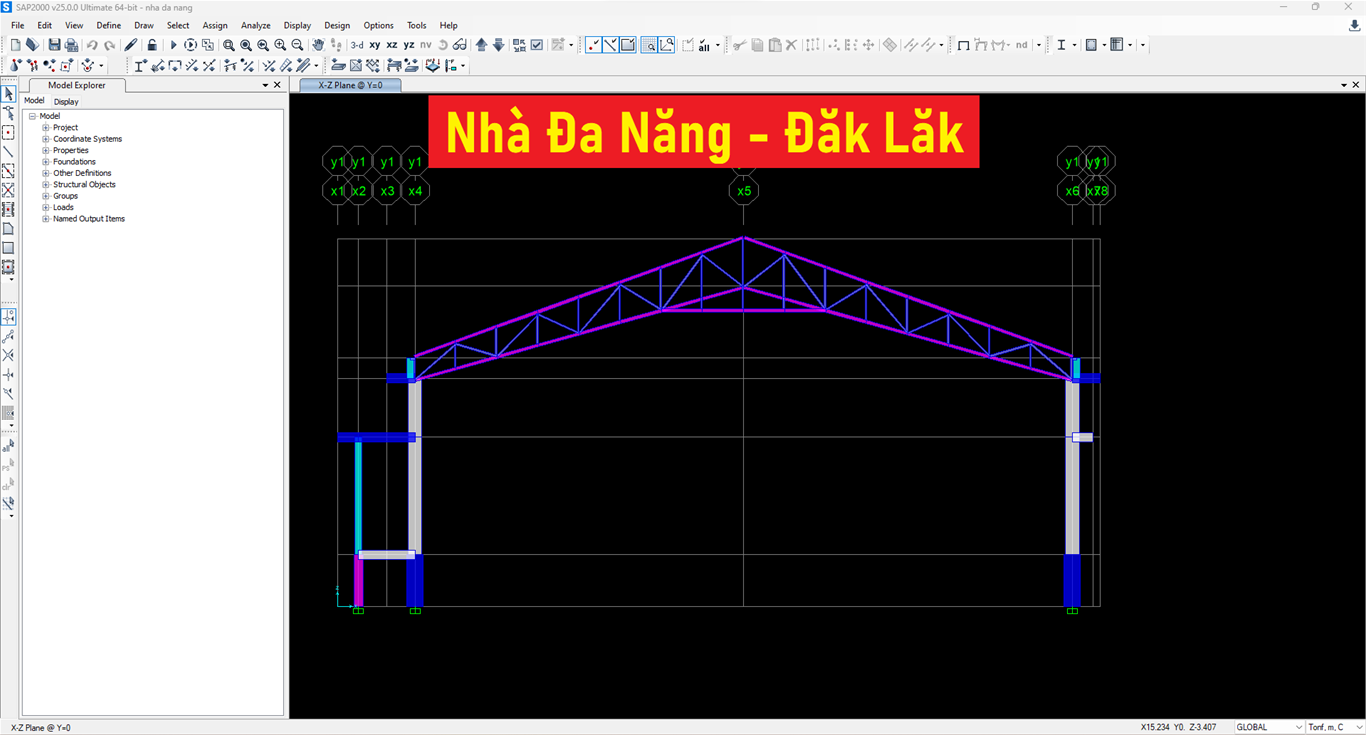Click the Select All icon
The image size is (1366, 735).
704,46
